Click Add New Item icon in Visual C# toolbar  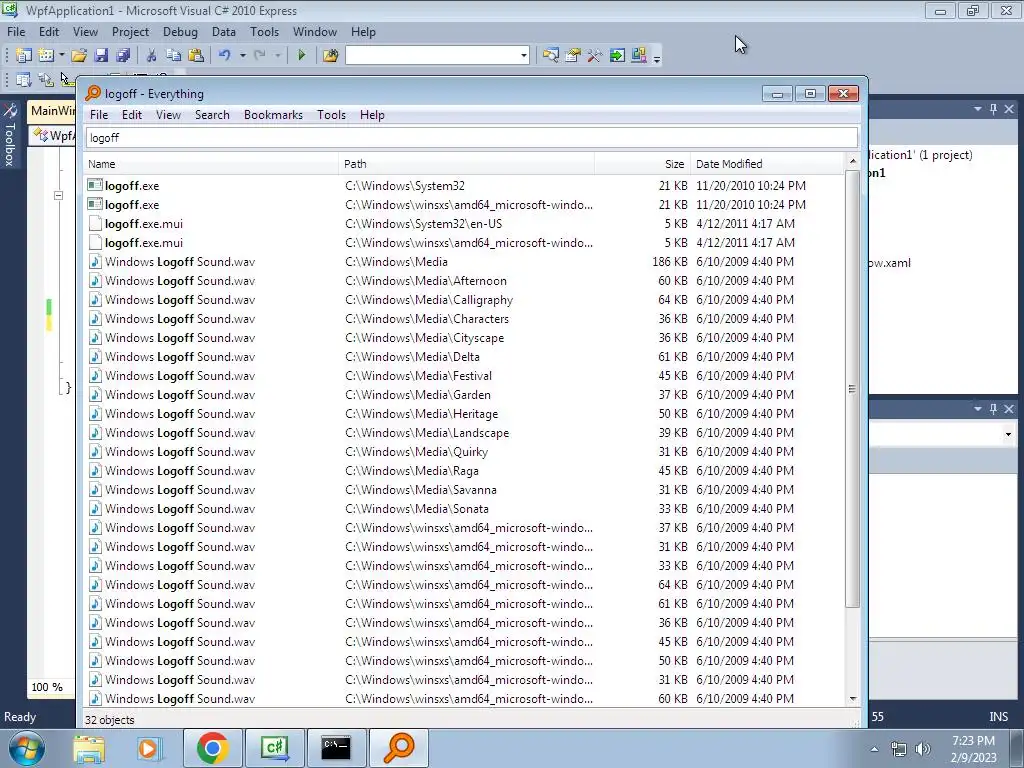tap(46, 56)
